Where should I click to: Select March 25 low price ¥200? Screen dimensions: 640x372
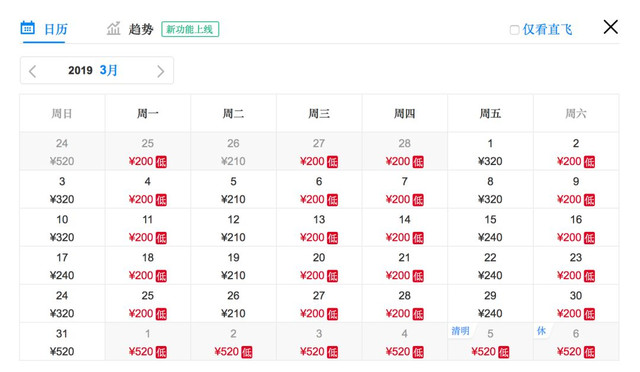(x=147, y=304)
